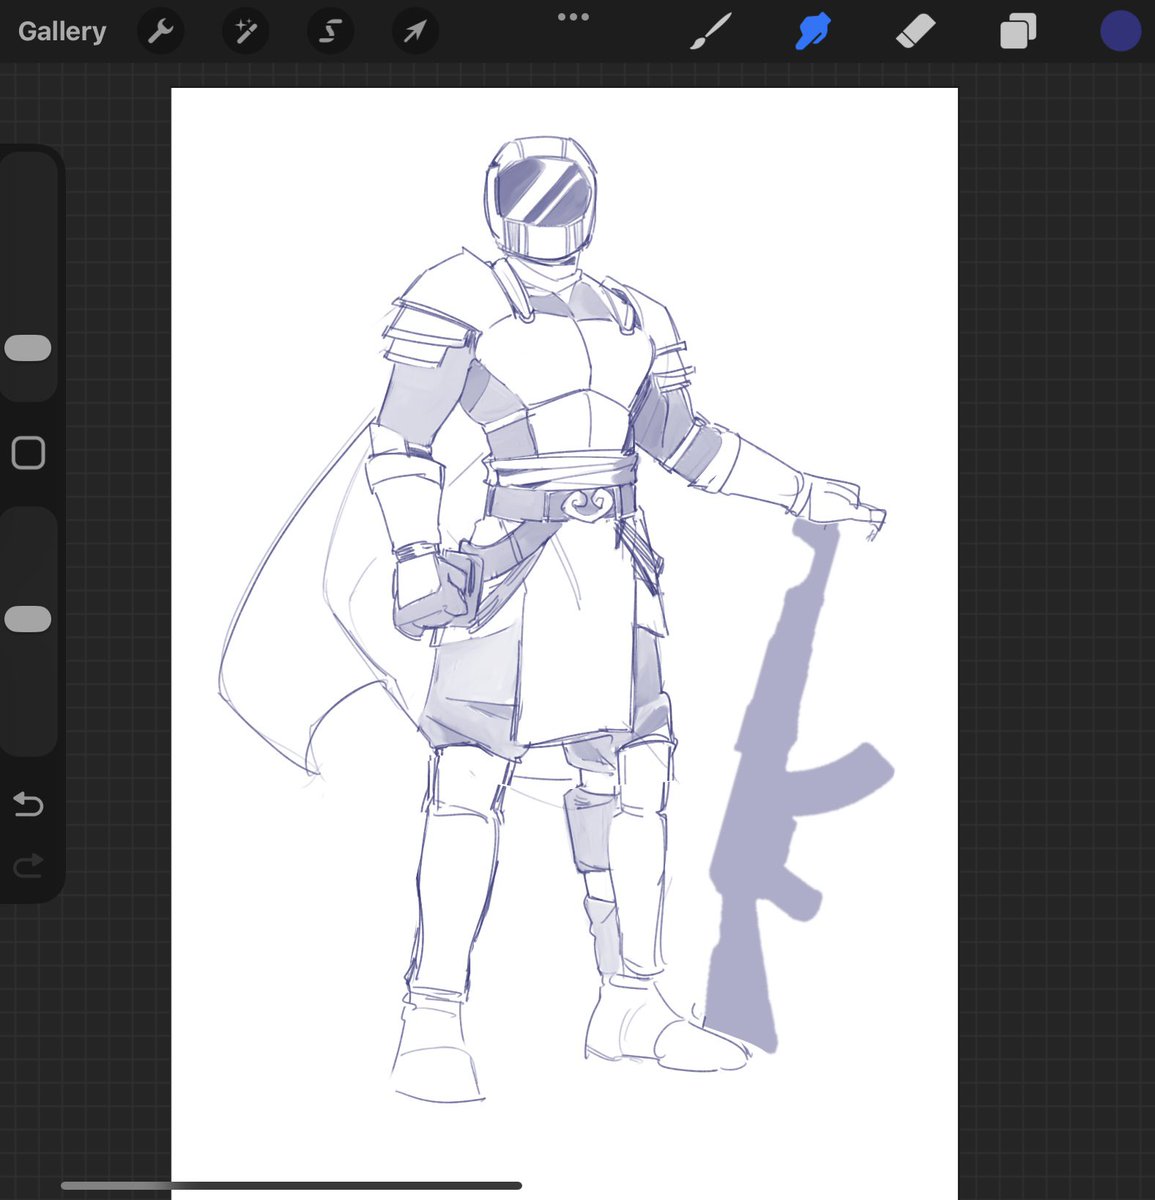
Task: Select the Brush tool
Action: pos(711,32)
